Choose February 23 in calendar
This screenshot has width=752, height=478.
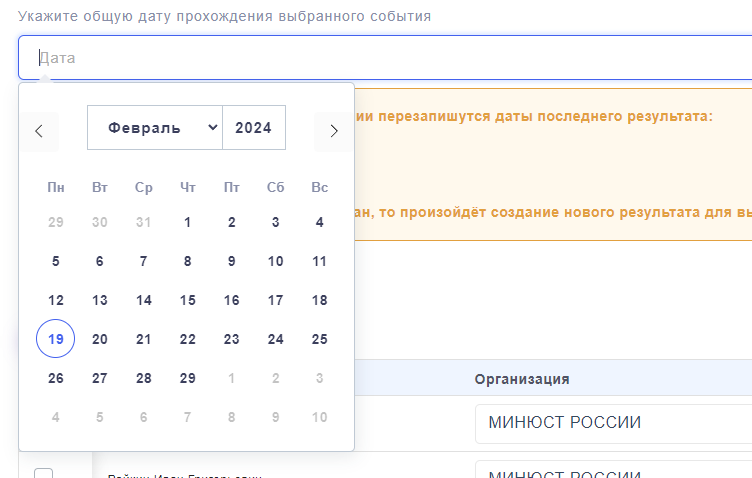click(x=232, y=339)
